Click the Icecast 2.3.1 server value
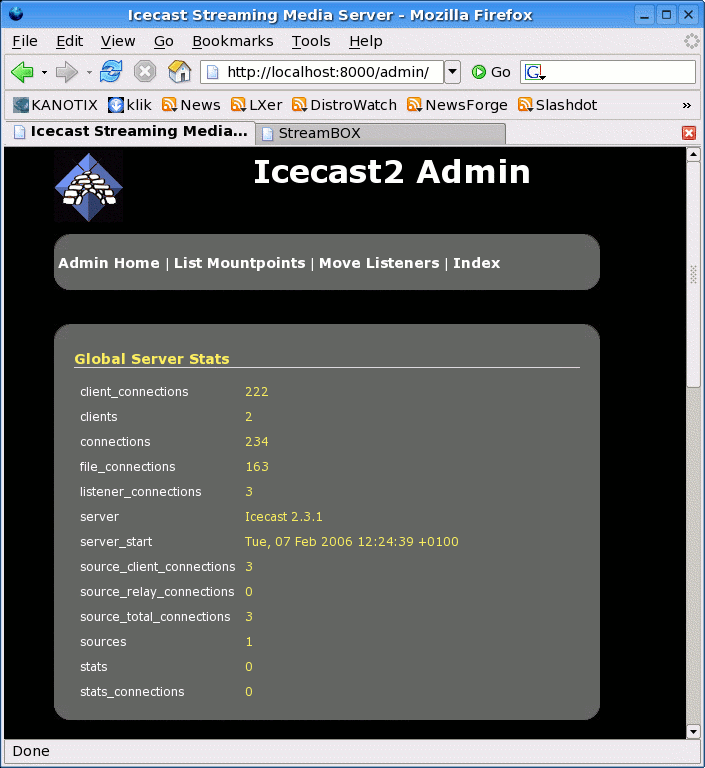Screen dimensions: 705x768 (x=284, y=517)
